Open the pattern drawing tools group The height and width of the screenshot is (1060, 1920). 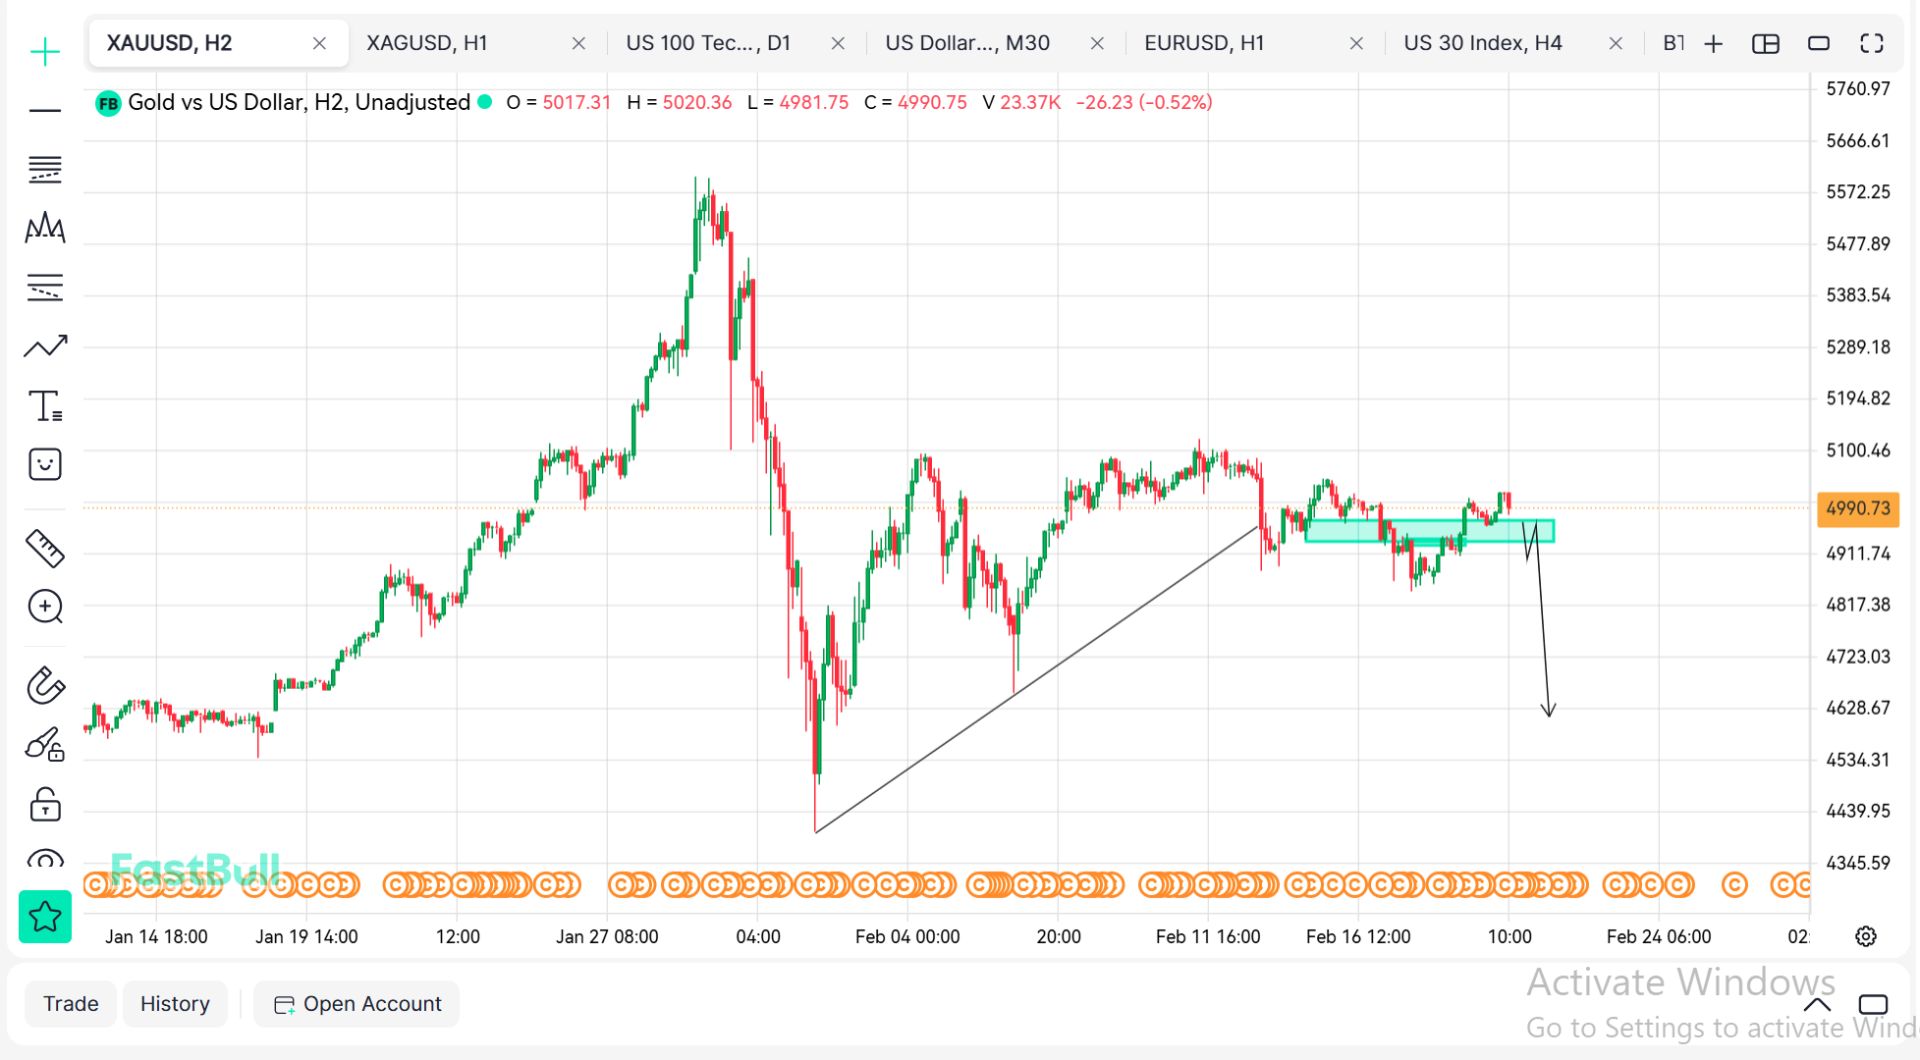45,229
